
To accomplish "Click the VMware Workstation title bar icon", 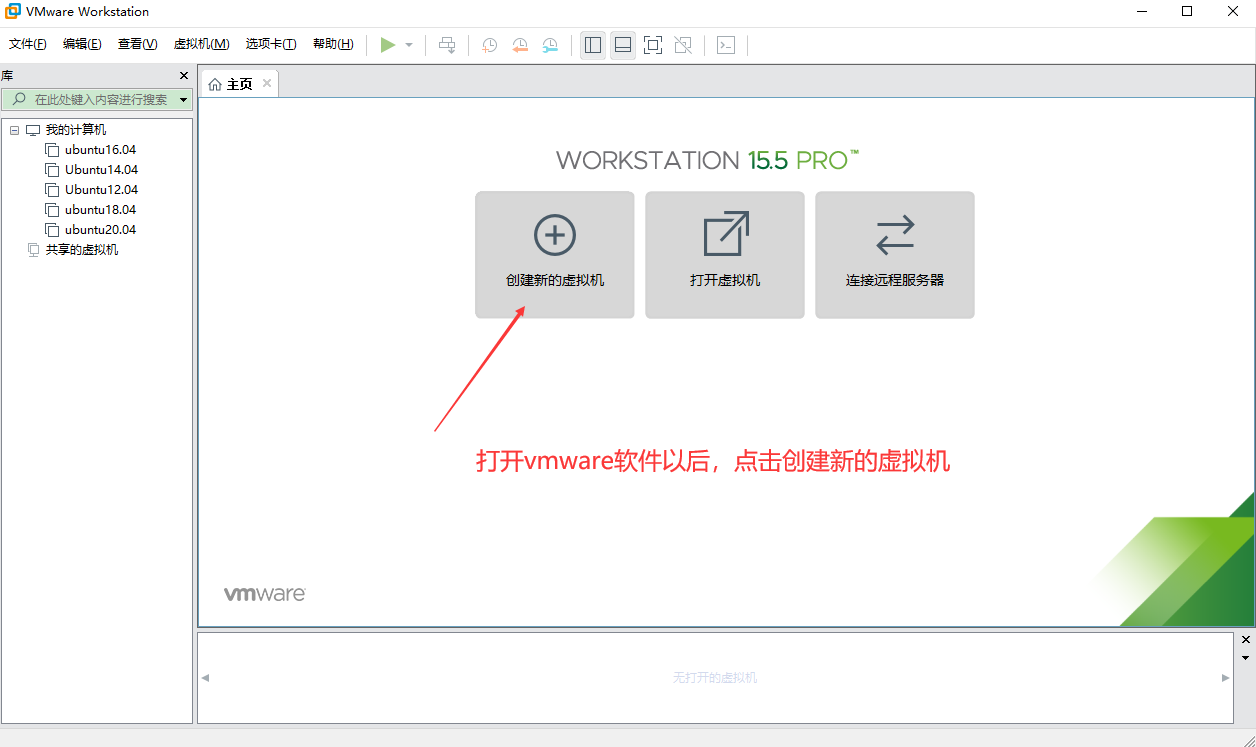I will pos(13,12).
